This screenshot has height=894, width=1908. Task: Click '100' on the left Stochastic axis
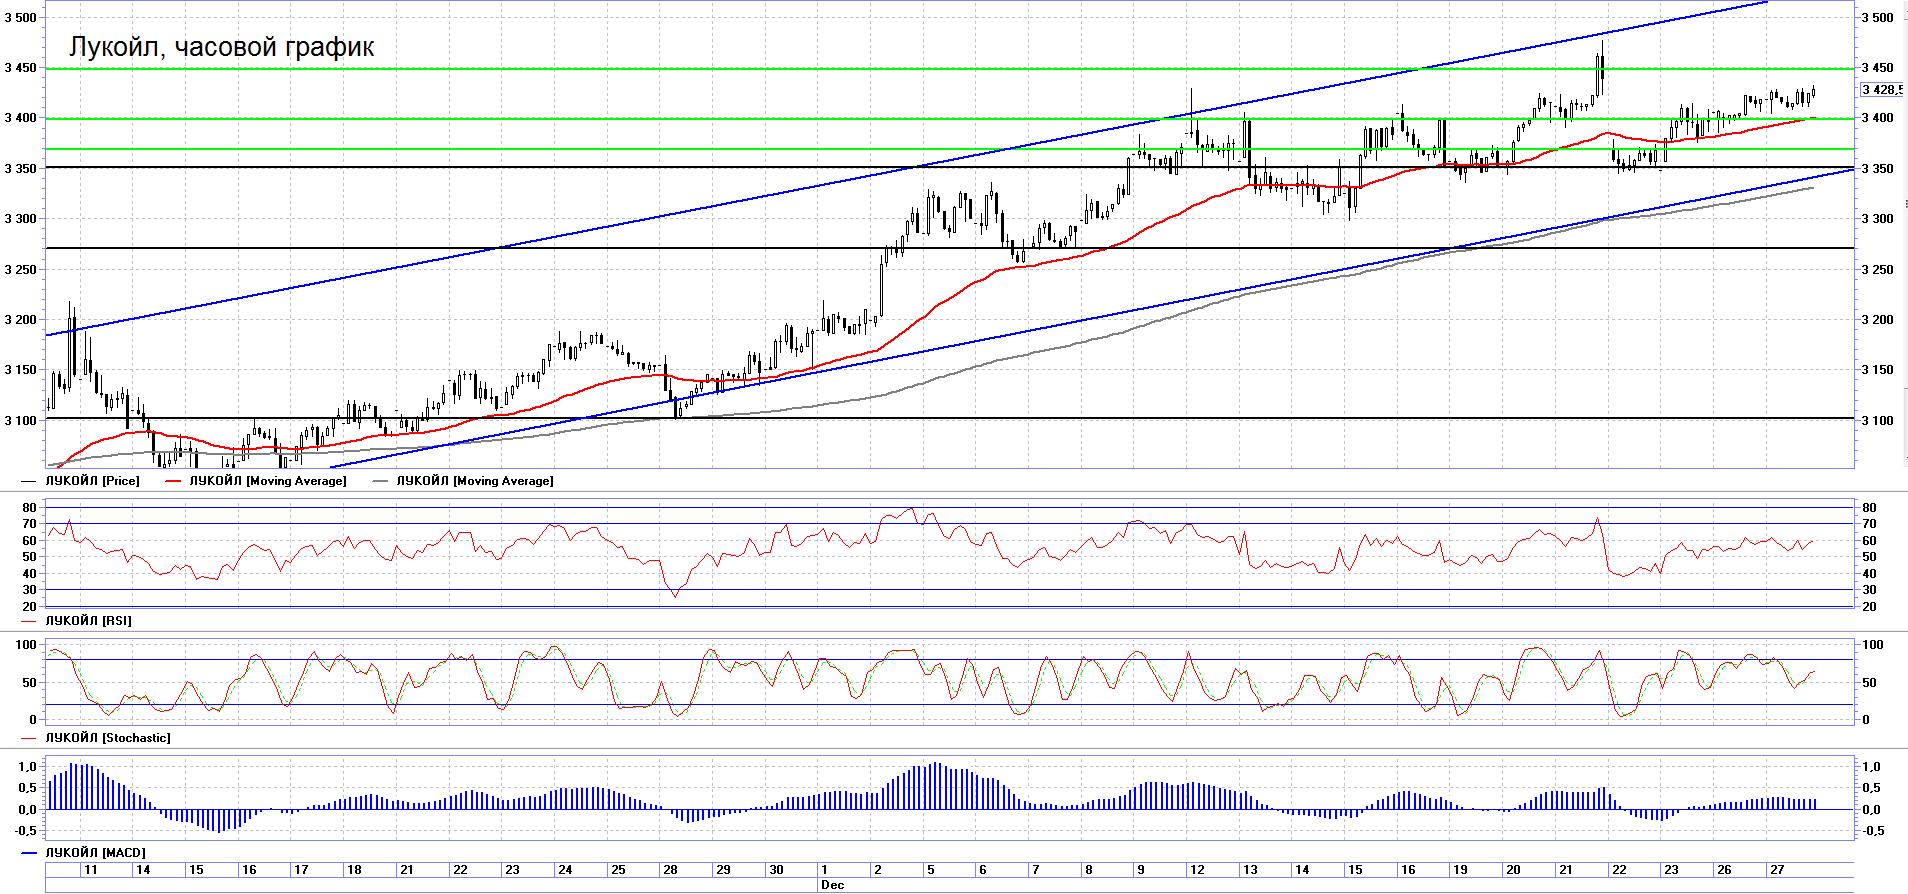click(x=27, y=645)
